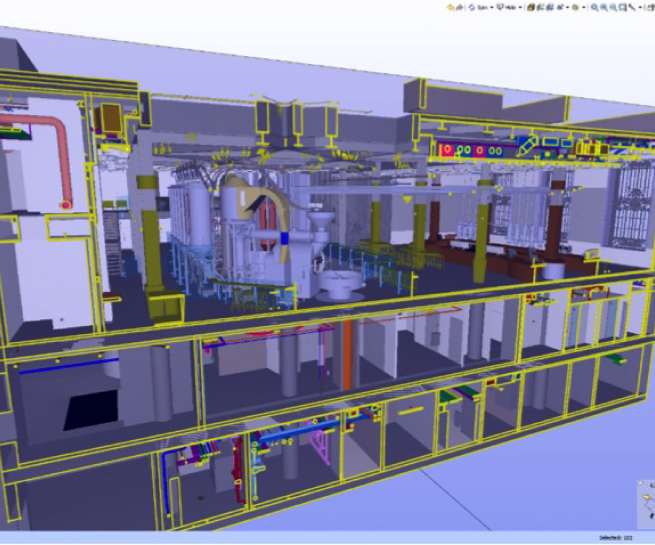Image resolution: width=655 pixels, height=545 pixels.
Task: Open the Spin tool dropdown arrow
Action: pyautogui.click(x=492, y=6)
